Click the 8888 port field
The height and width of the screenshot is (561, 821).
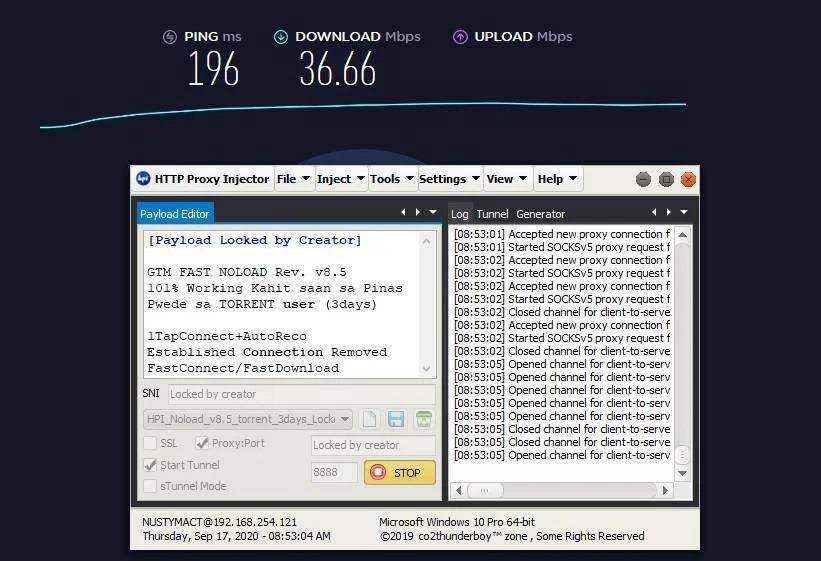(334, 472)
